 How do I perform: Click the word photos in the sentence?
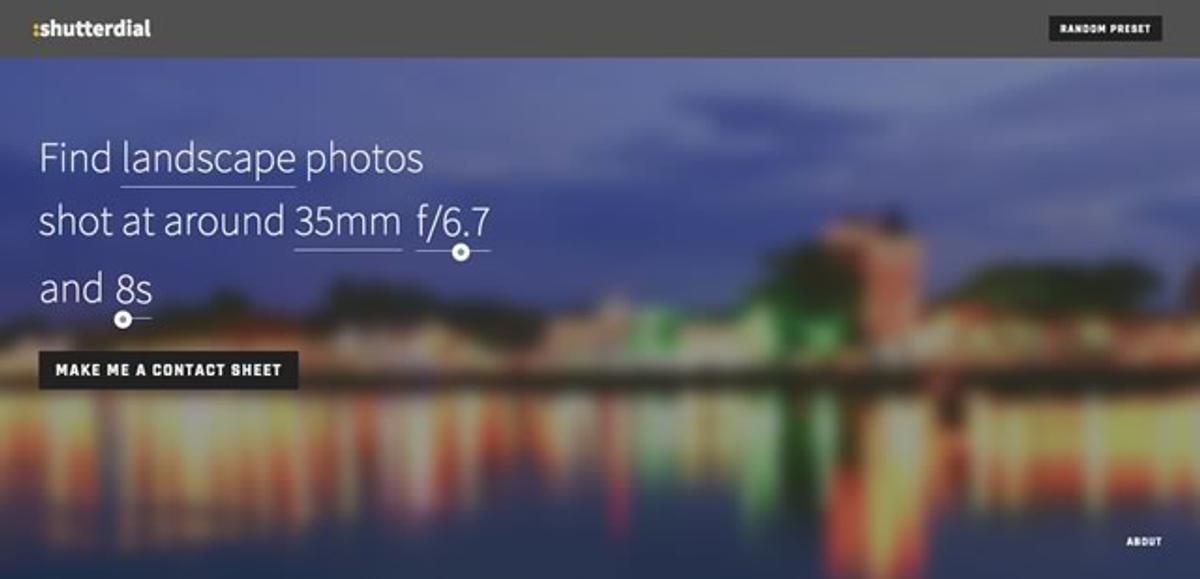coord(364,160)
